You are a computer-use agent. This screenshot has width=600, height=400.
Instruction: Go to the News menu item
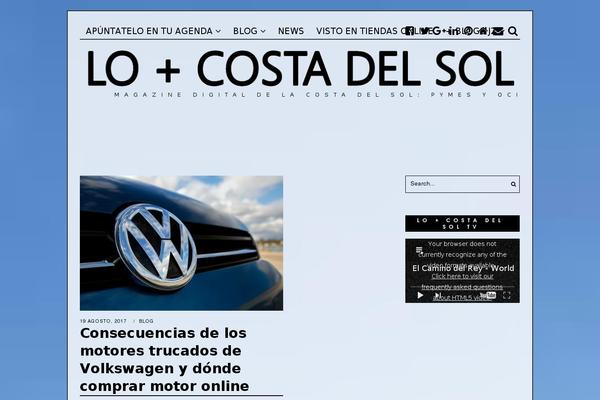[291, 31]
